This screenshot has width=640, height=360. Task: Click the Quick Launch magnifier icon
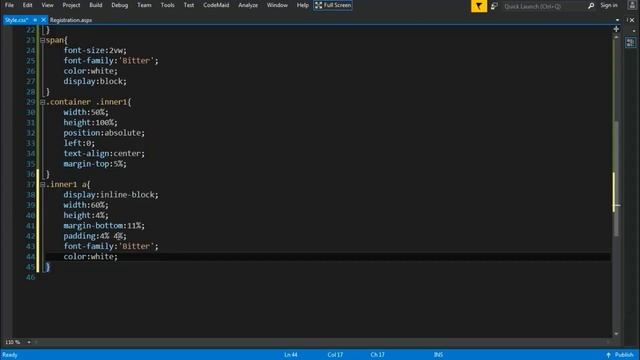click(591, 6)
